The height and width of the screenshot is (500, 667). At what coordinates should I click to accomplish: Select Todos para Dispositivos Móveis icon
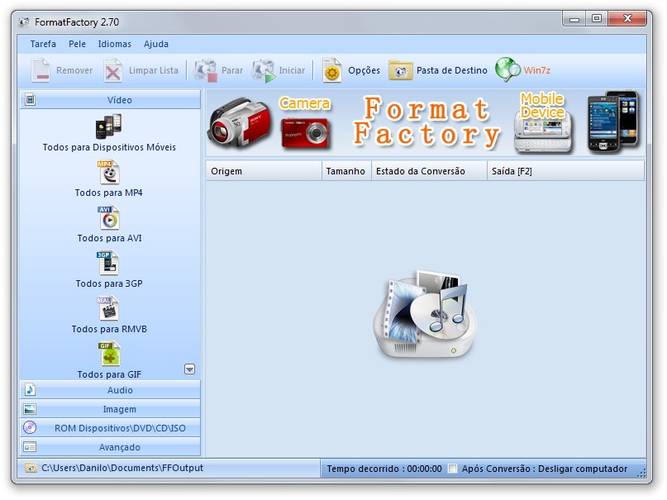coord(108,126)
